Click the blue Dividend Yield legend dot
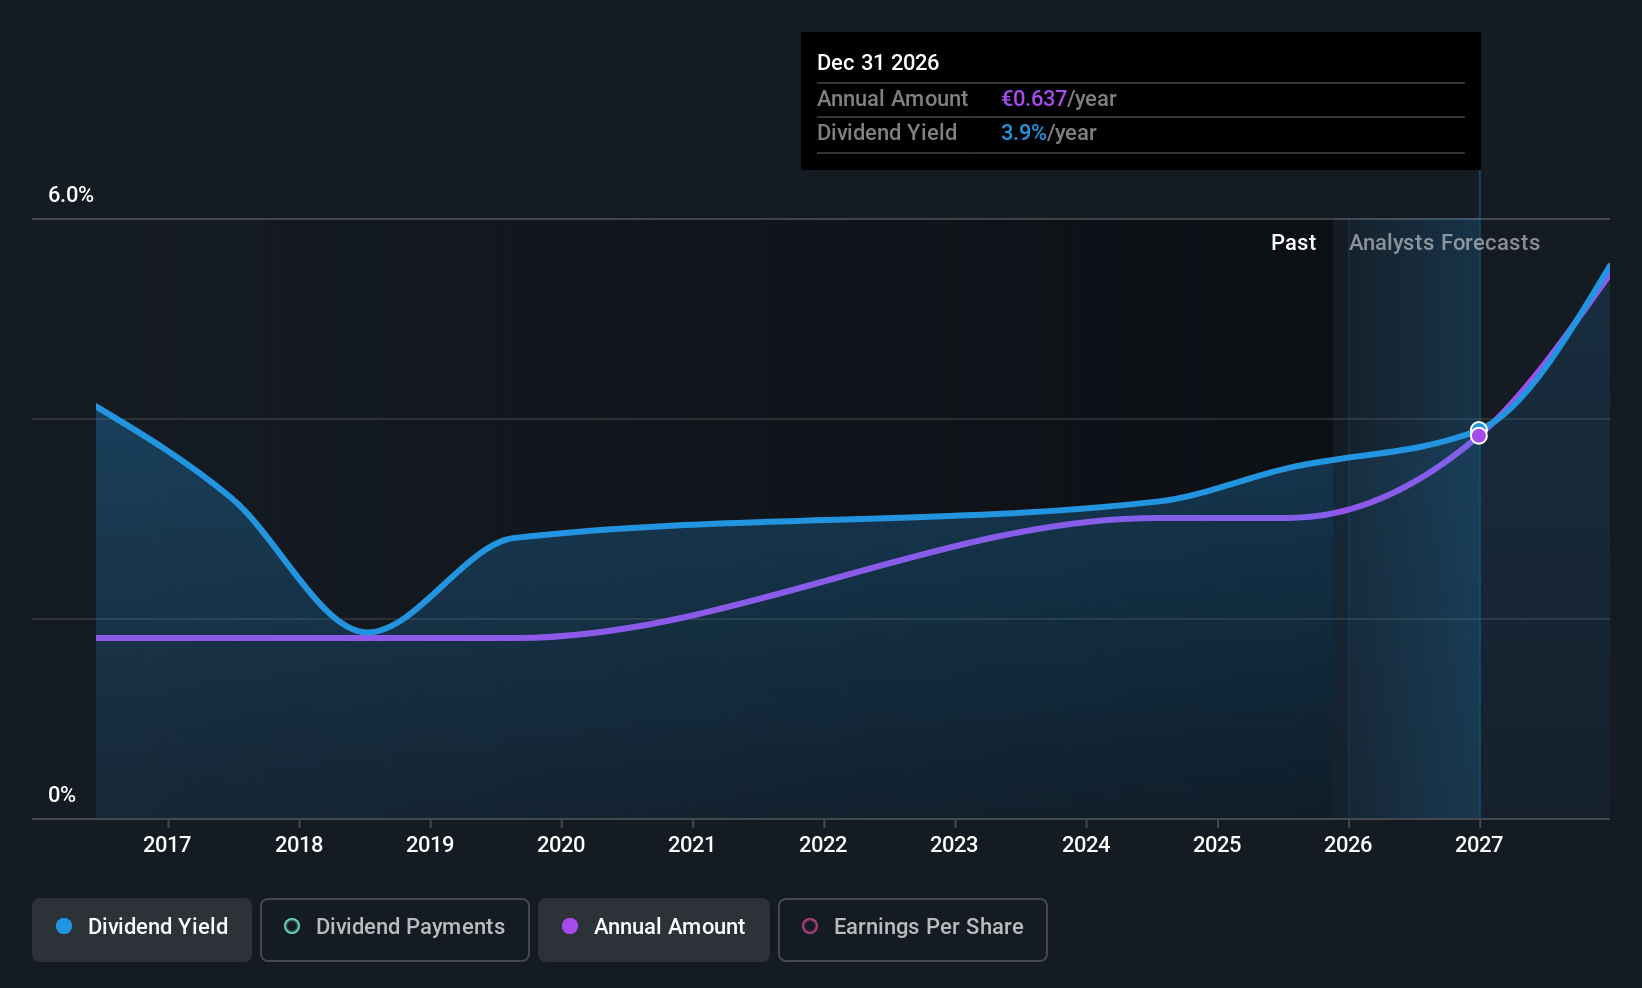Screen dimensions: 1642x988 click(x=64, y=927)
